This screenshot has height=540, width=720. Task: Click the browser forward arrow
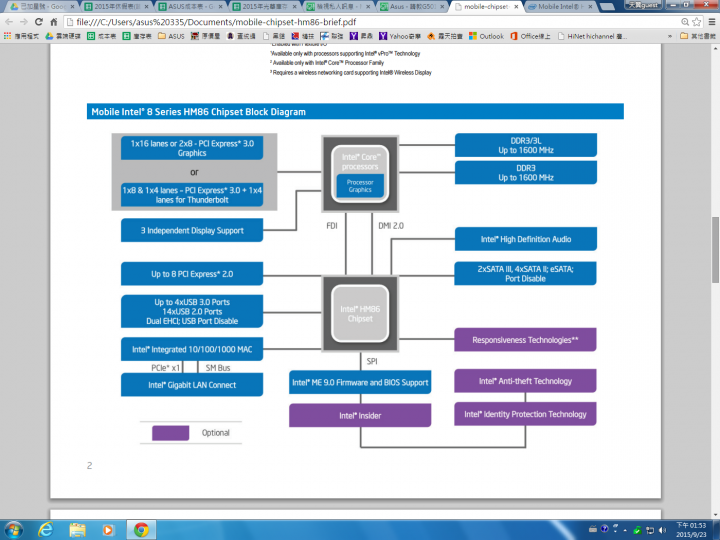24,22
